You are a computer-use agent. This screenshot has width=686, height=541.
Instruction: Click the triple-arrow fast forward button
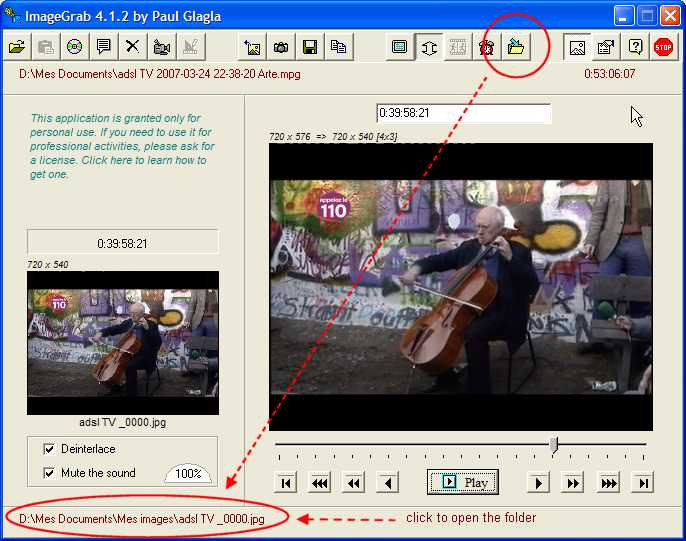(609, 483)
